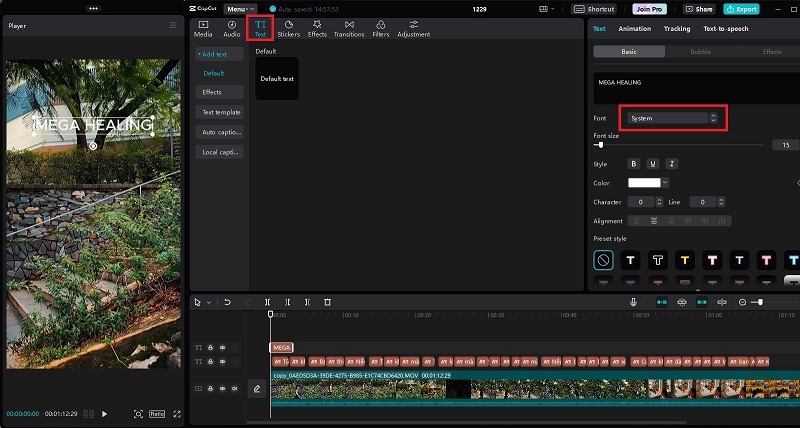Click the play button in the player
This screenshot has width=800, height=428.
click(103, 414)
